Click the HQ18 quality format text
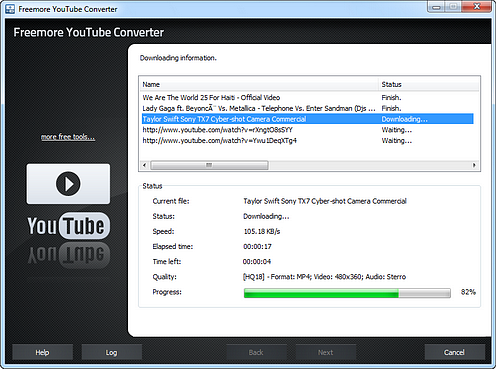This screenshot has width=496, height=369. pyautogui.click(x=324, y=277)
